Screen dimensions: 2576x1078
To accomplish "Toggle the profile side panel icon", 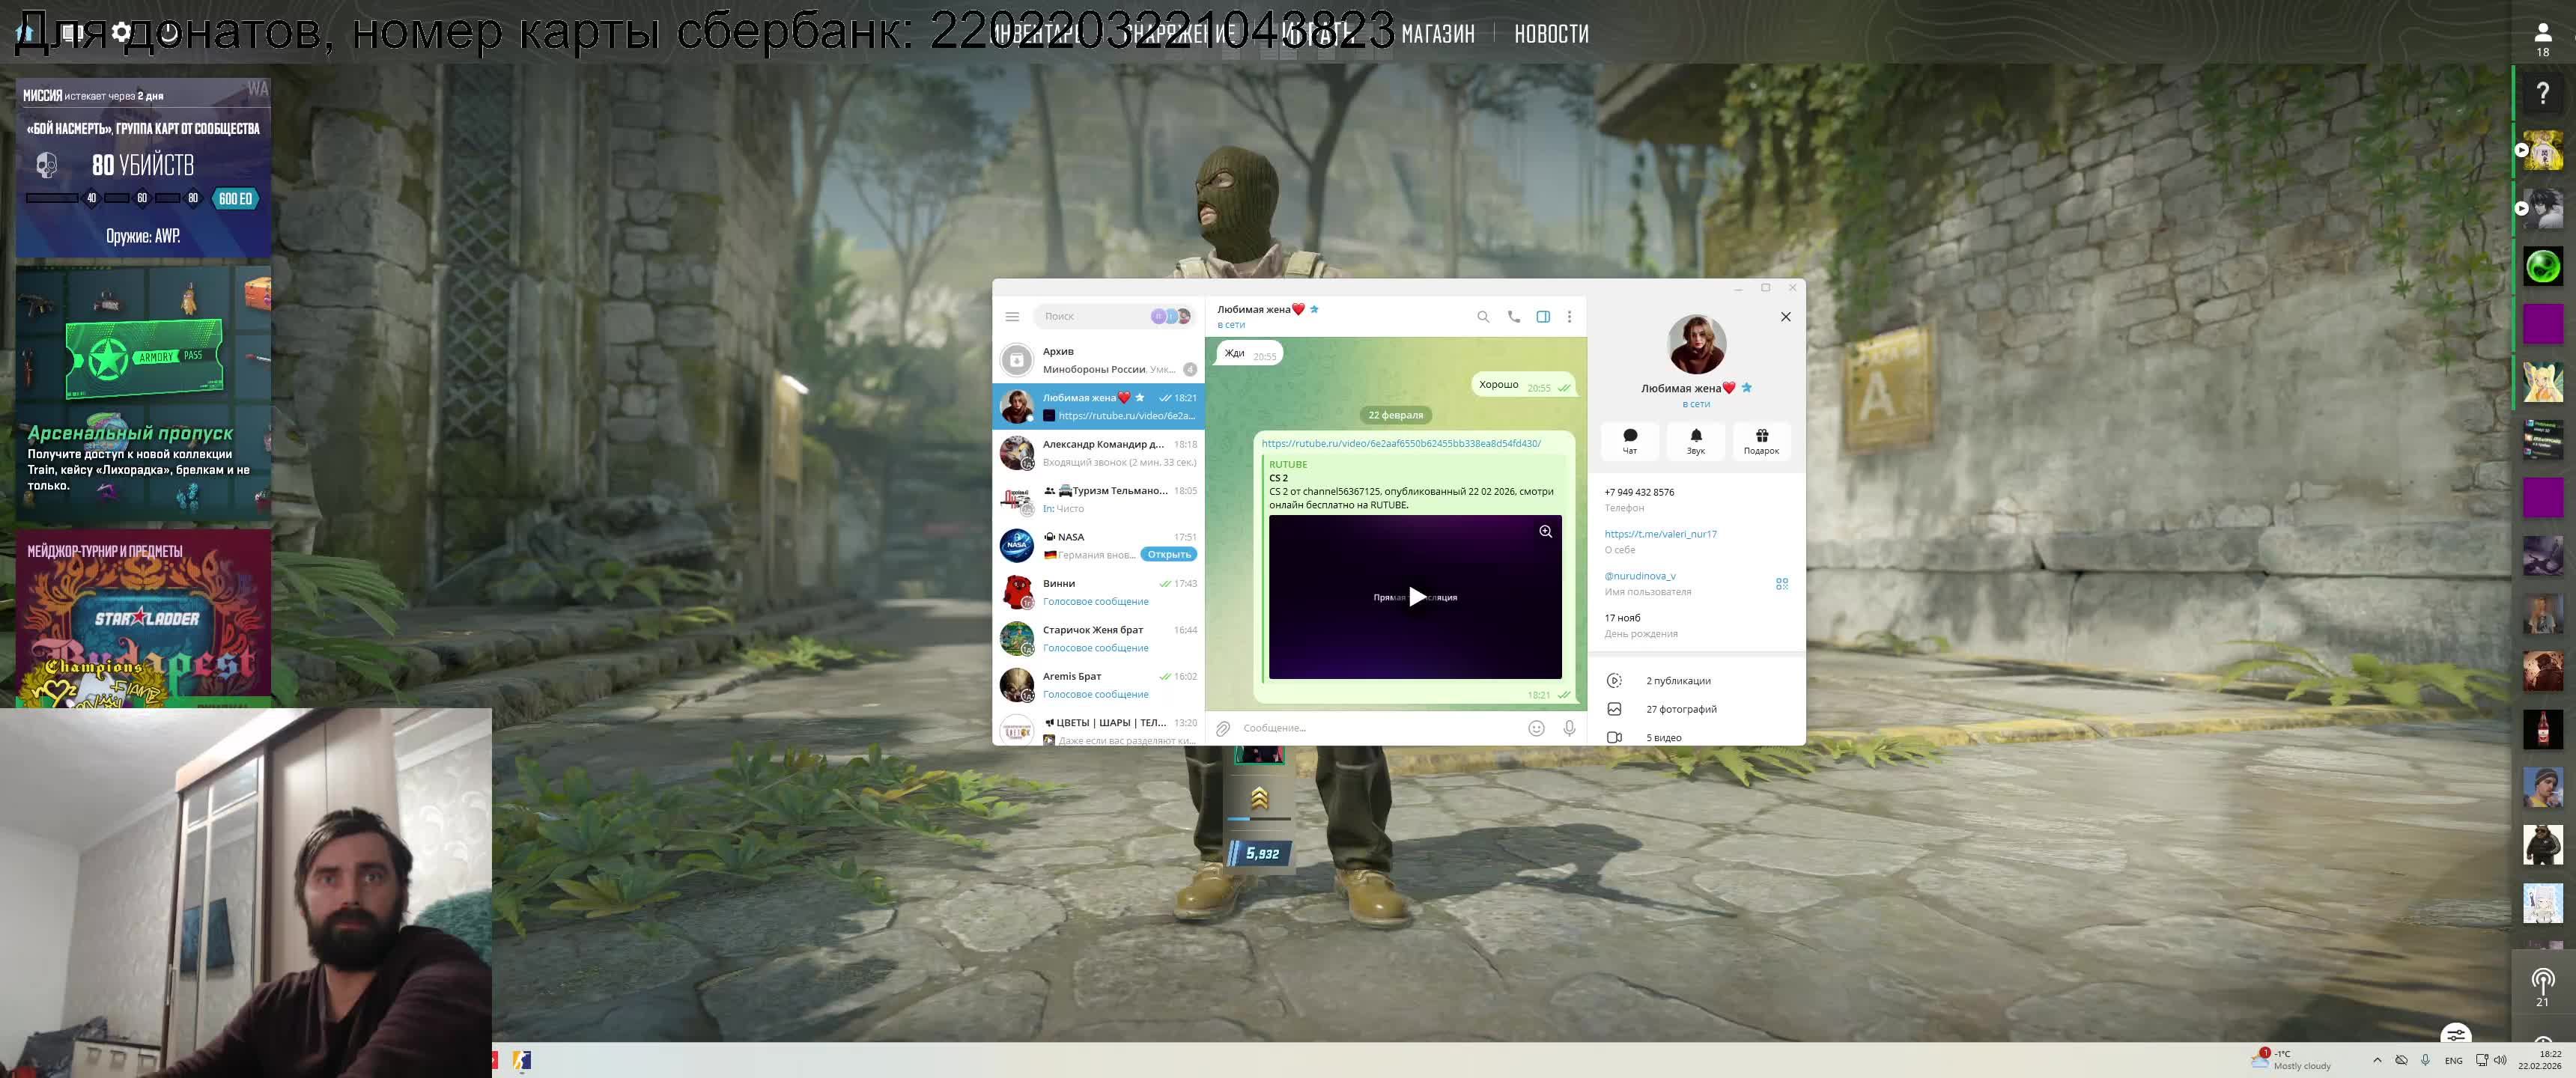I will tap(1543, 317).
